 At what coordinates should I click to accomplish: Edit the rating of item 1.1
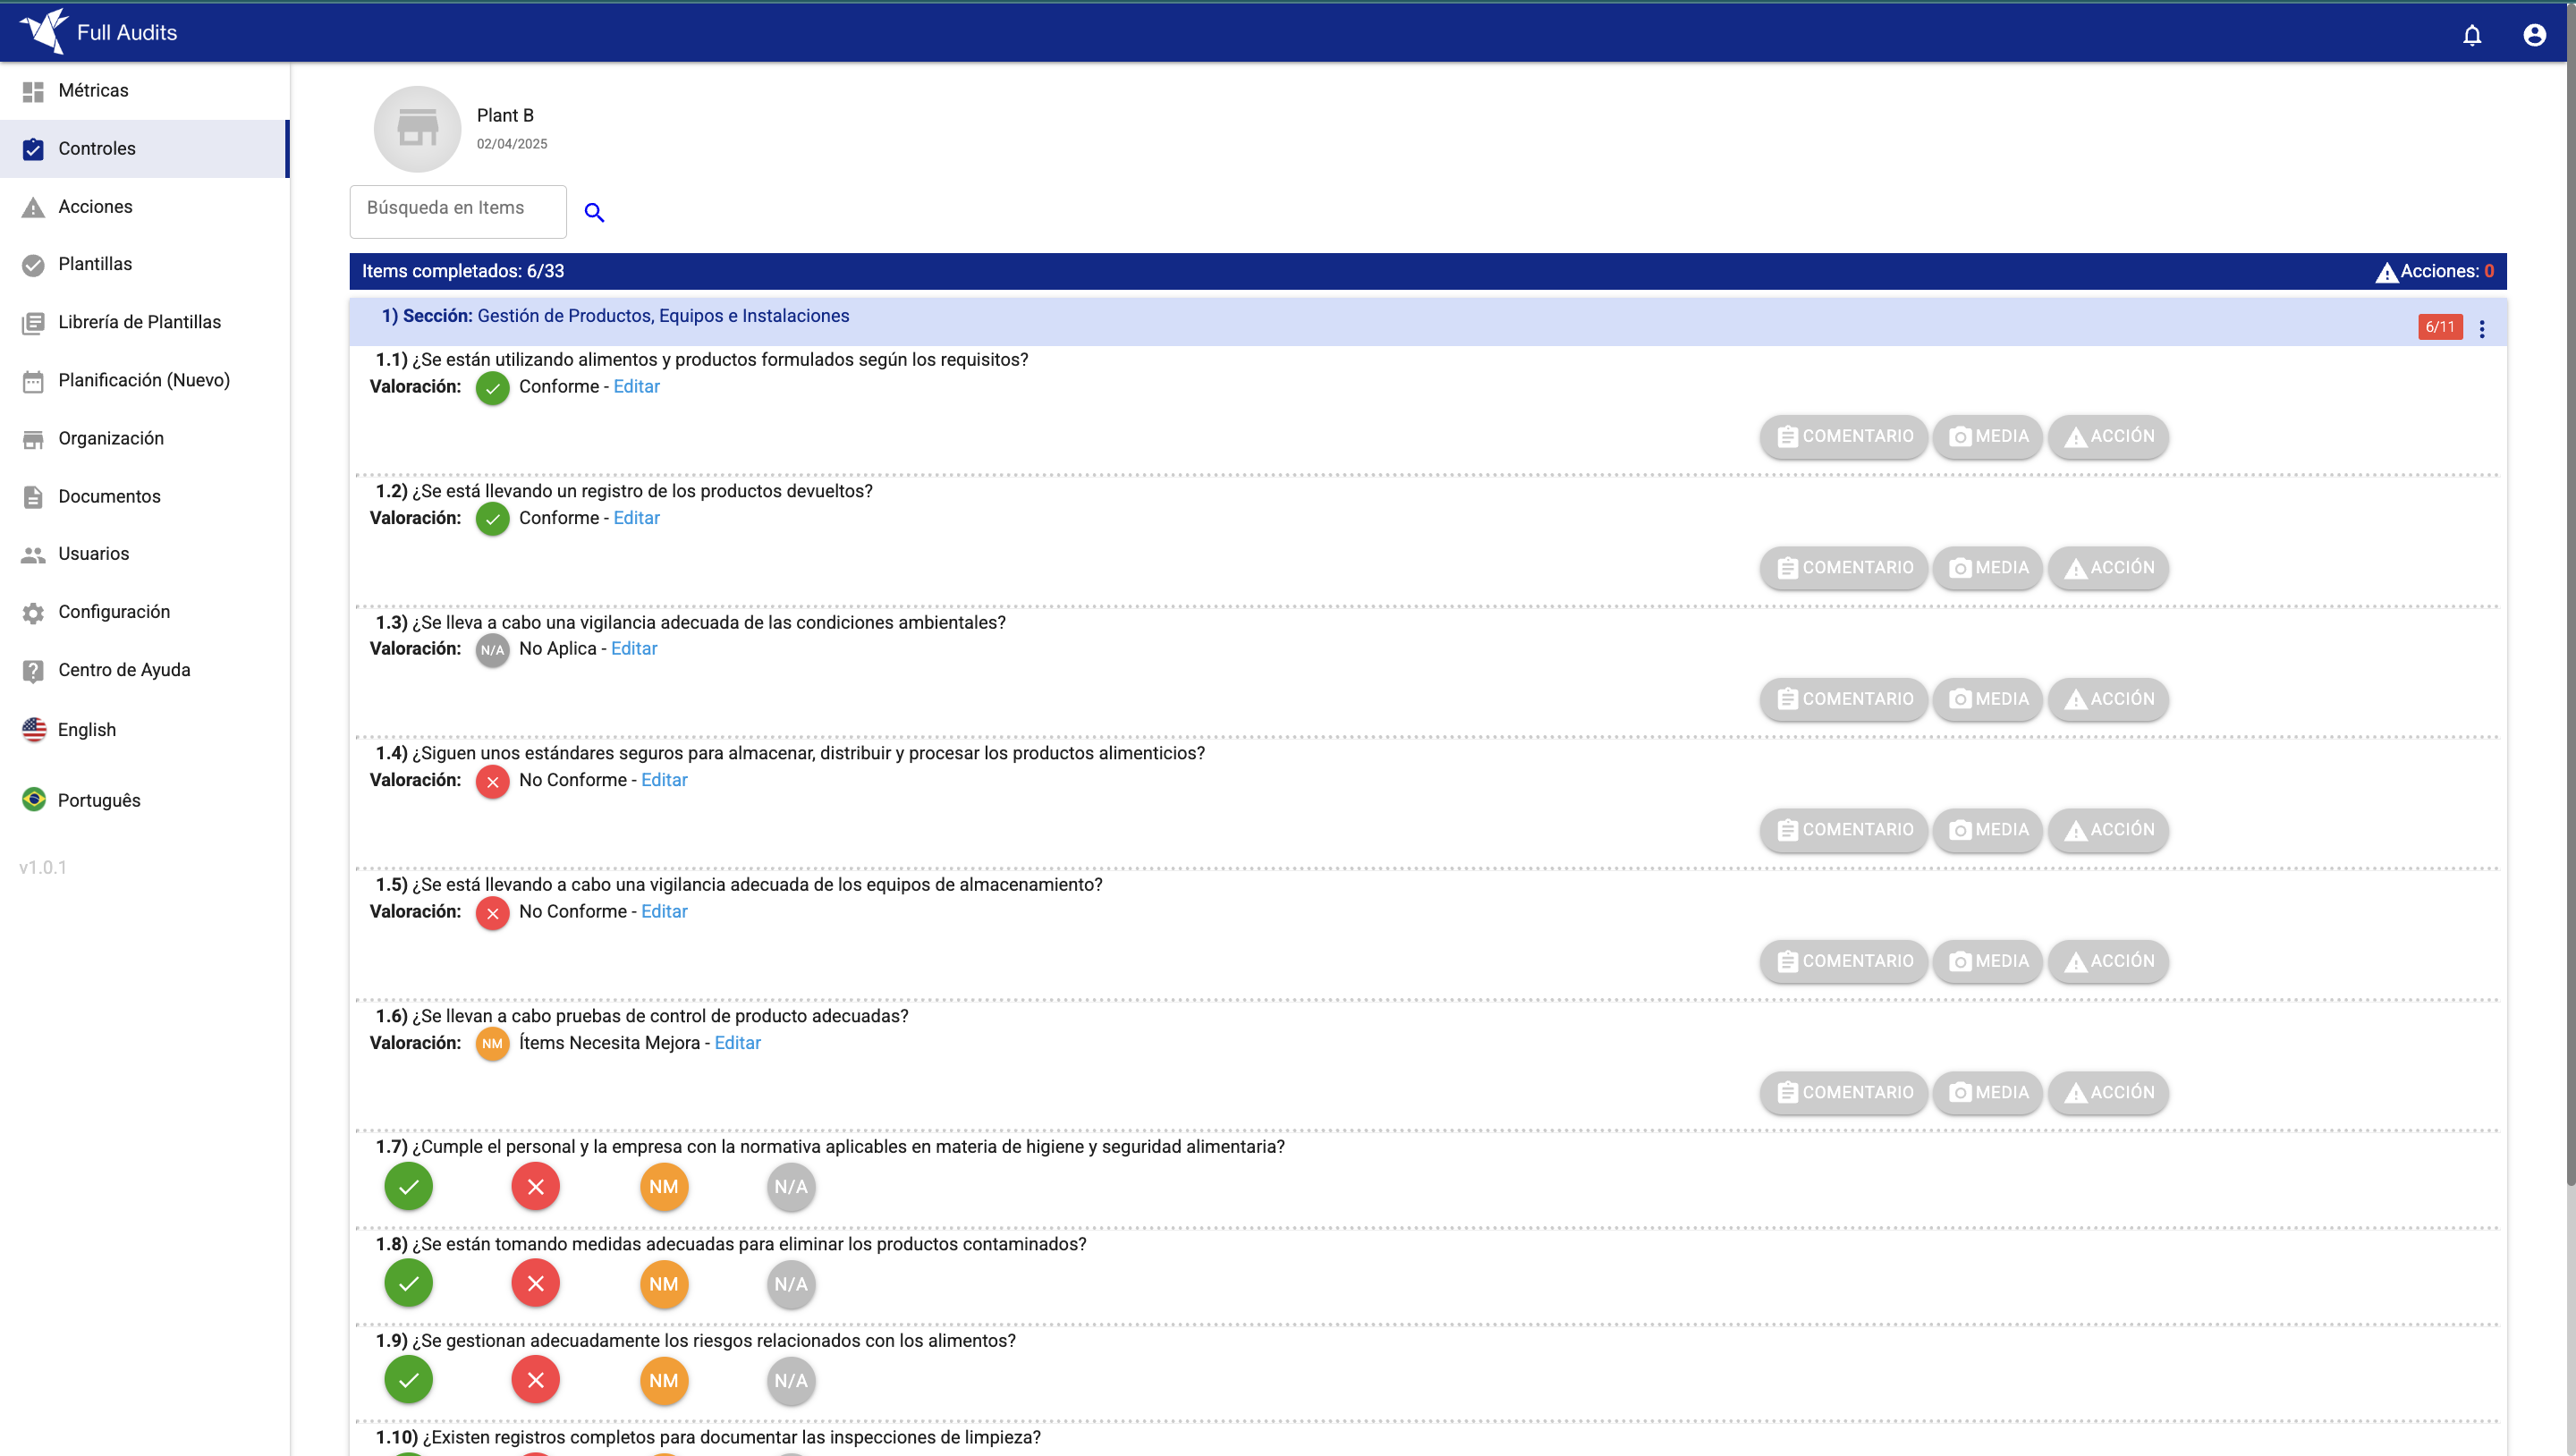click(x=636, y=387)
